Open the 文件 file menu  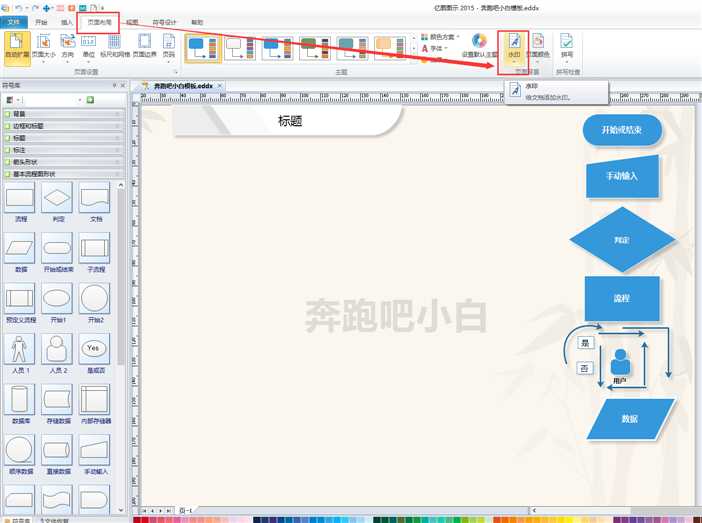(x=14, y=22)
